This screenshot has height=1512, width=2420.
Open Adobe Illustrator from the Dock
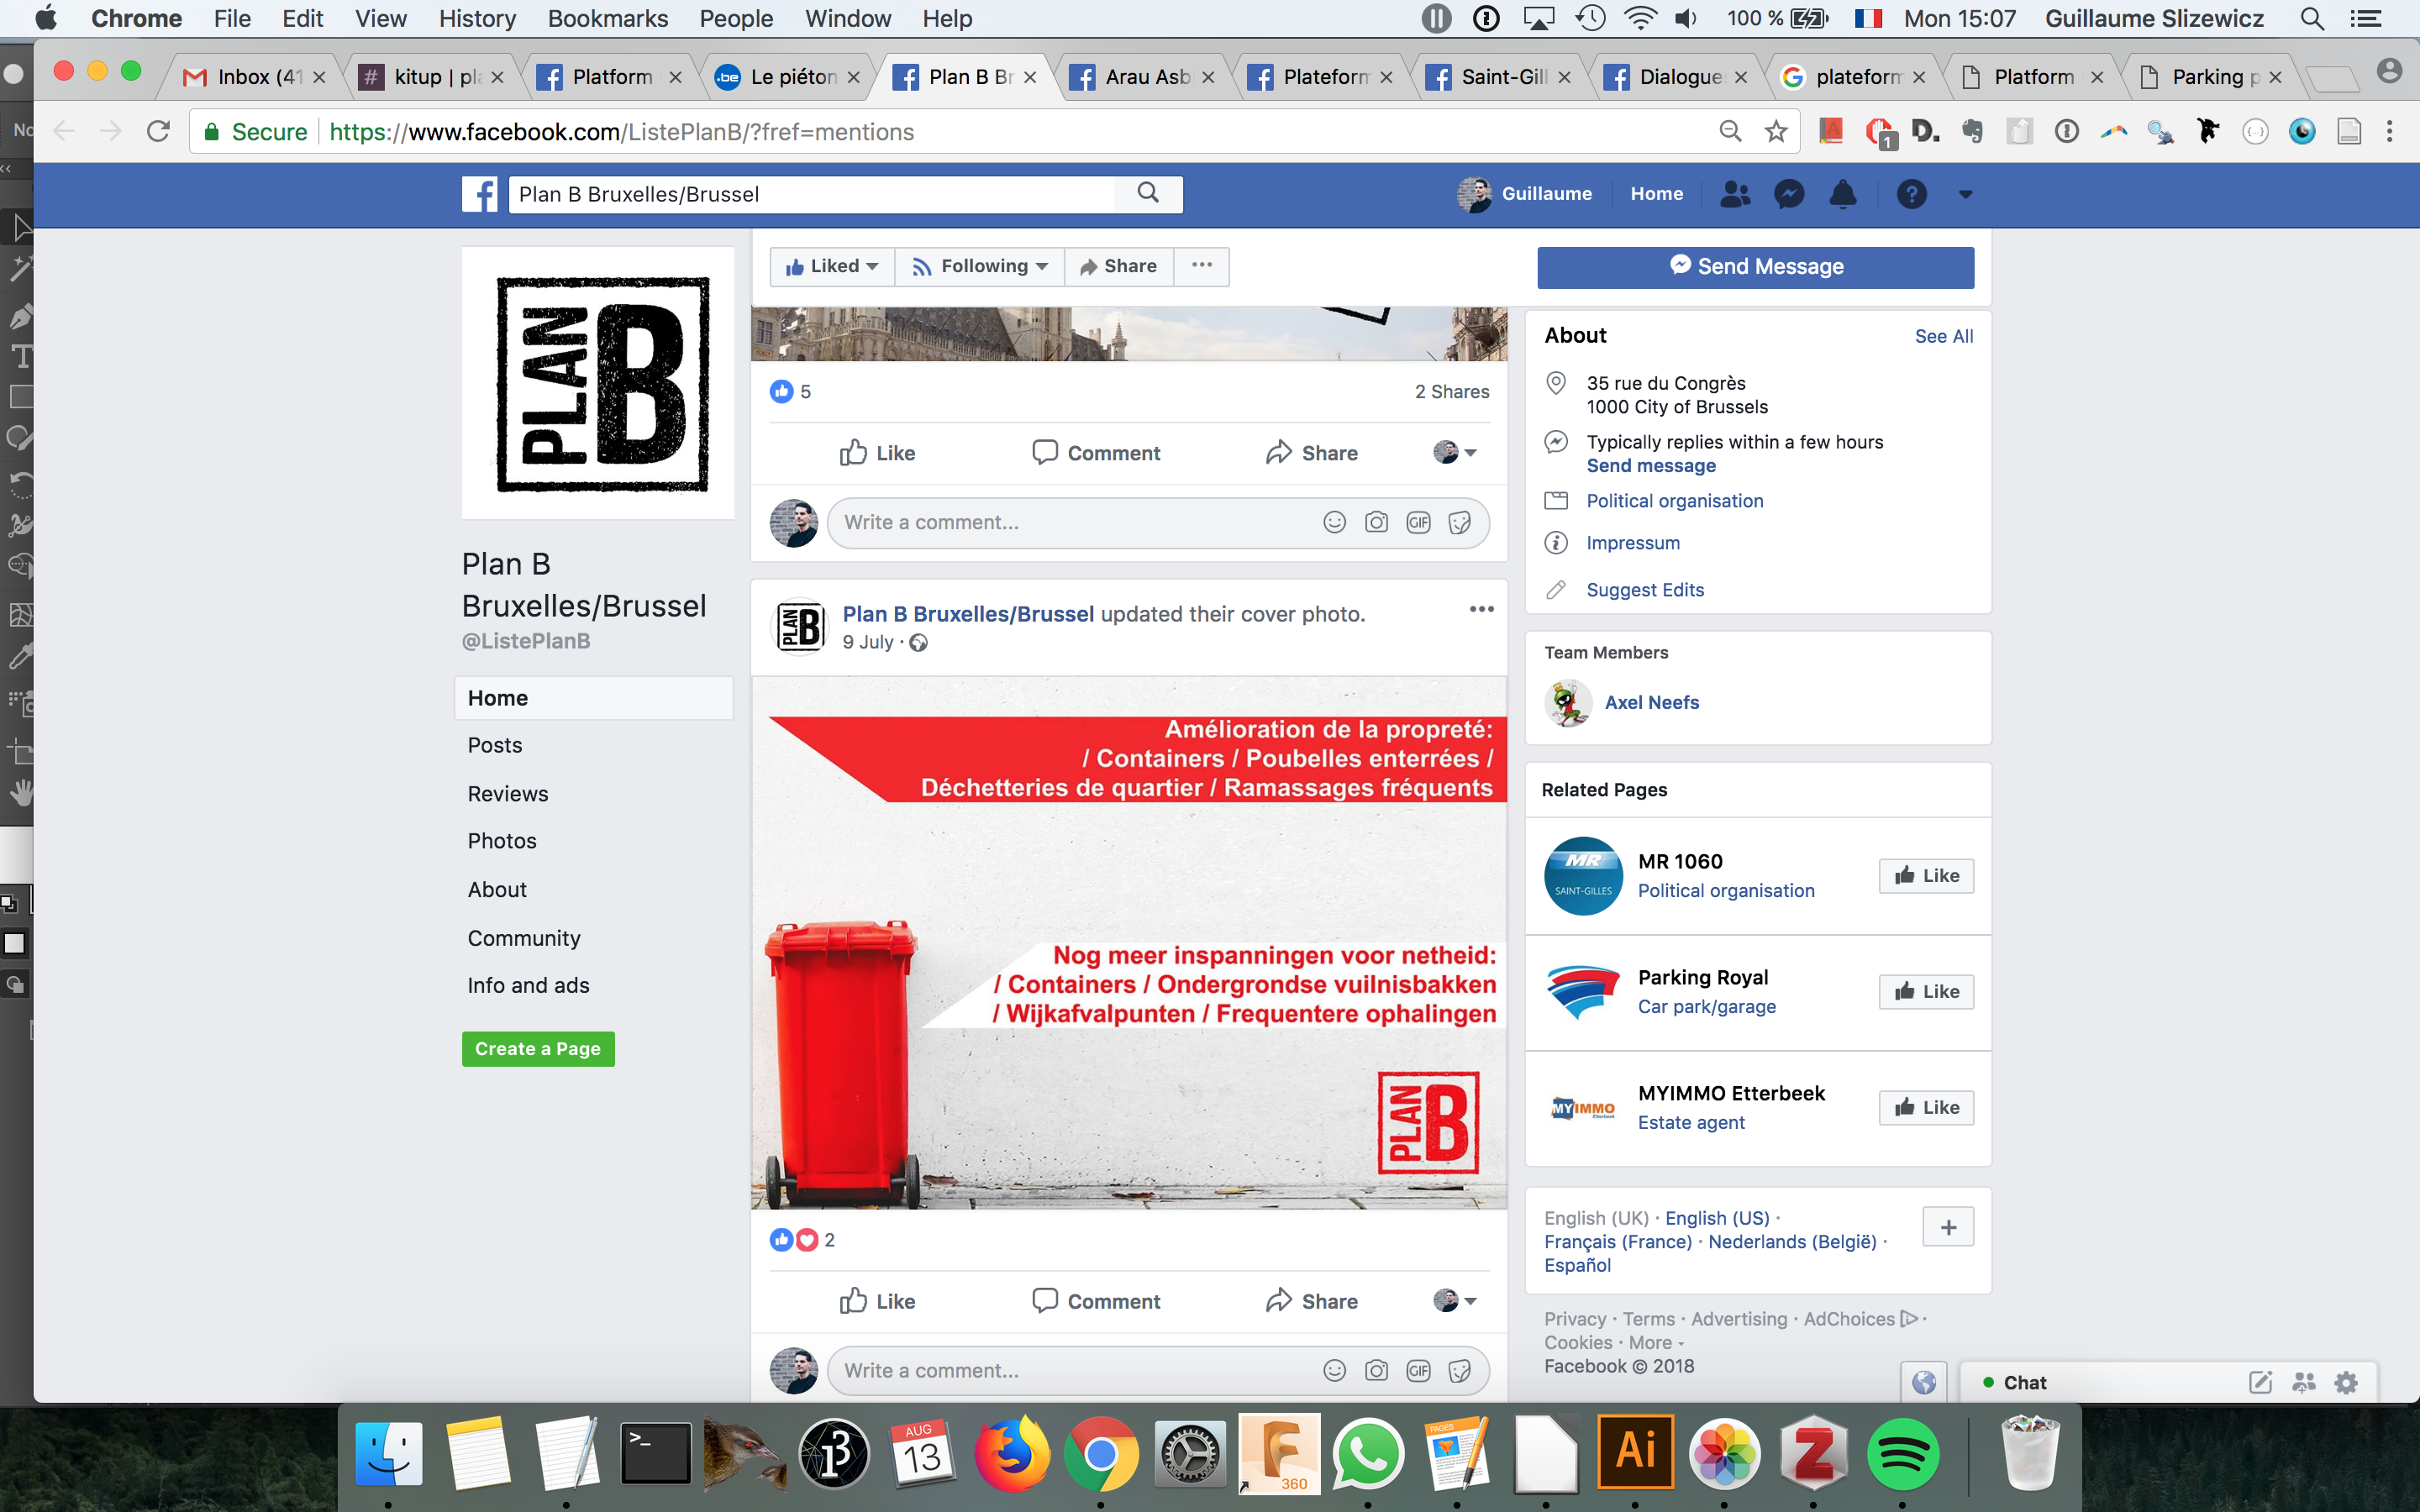(1635, 1453)
